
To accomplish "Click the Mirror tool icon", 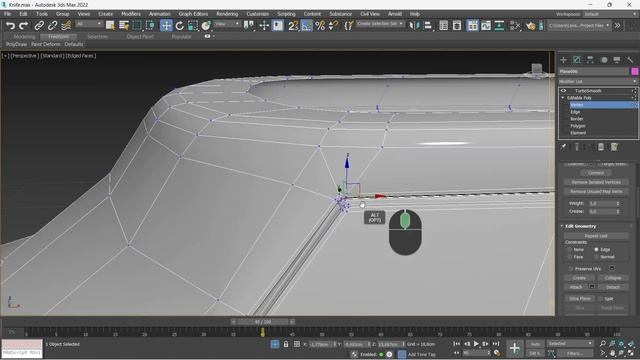I will click(x=414, y=26).
